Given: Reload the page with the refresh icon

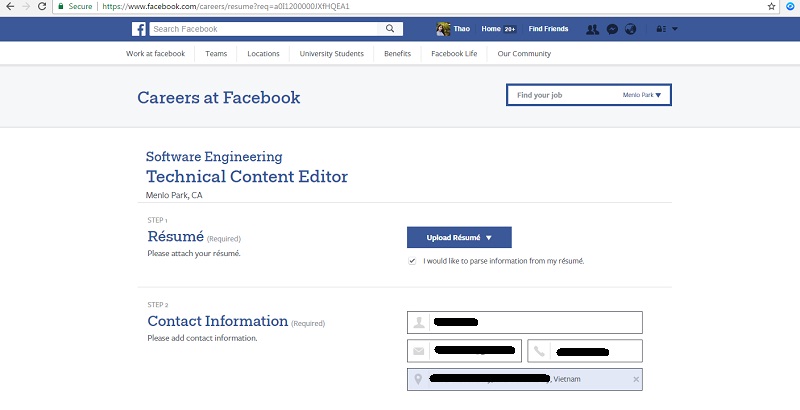Looking at the screenshot, I should click(42, 7).
